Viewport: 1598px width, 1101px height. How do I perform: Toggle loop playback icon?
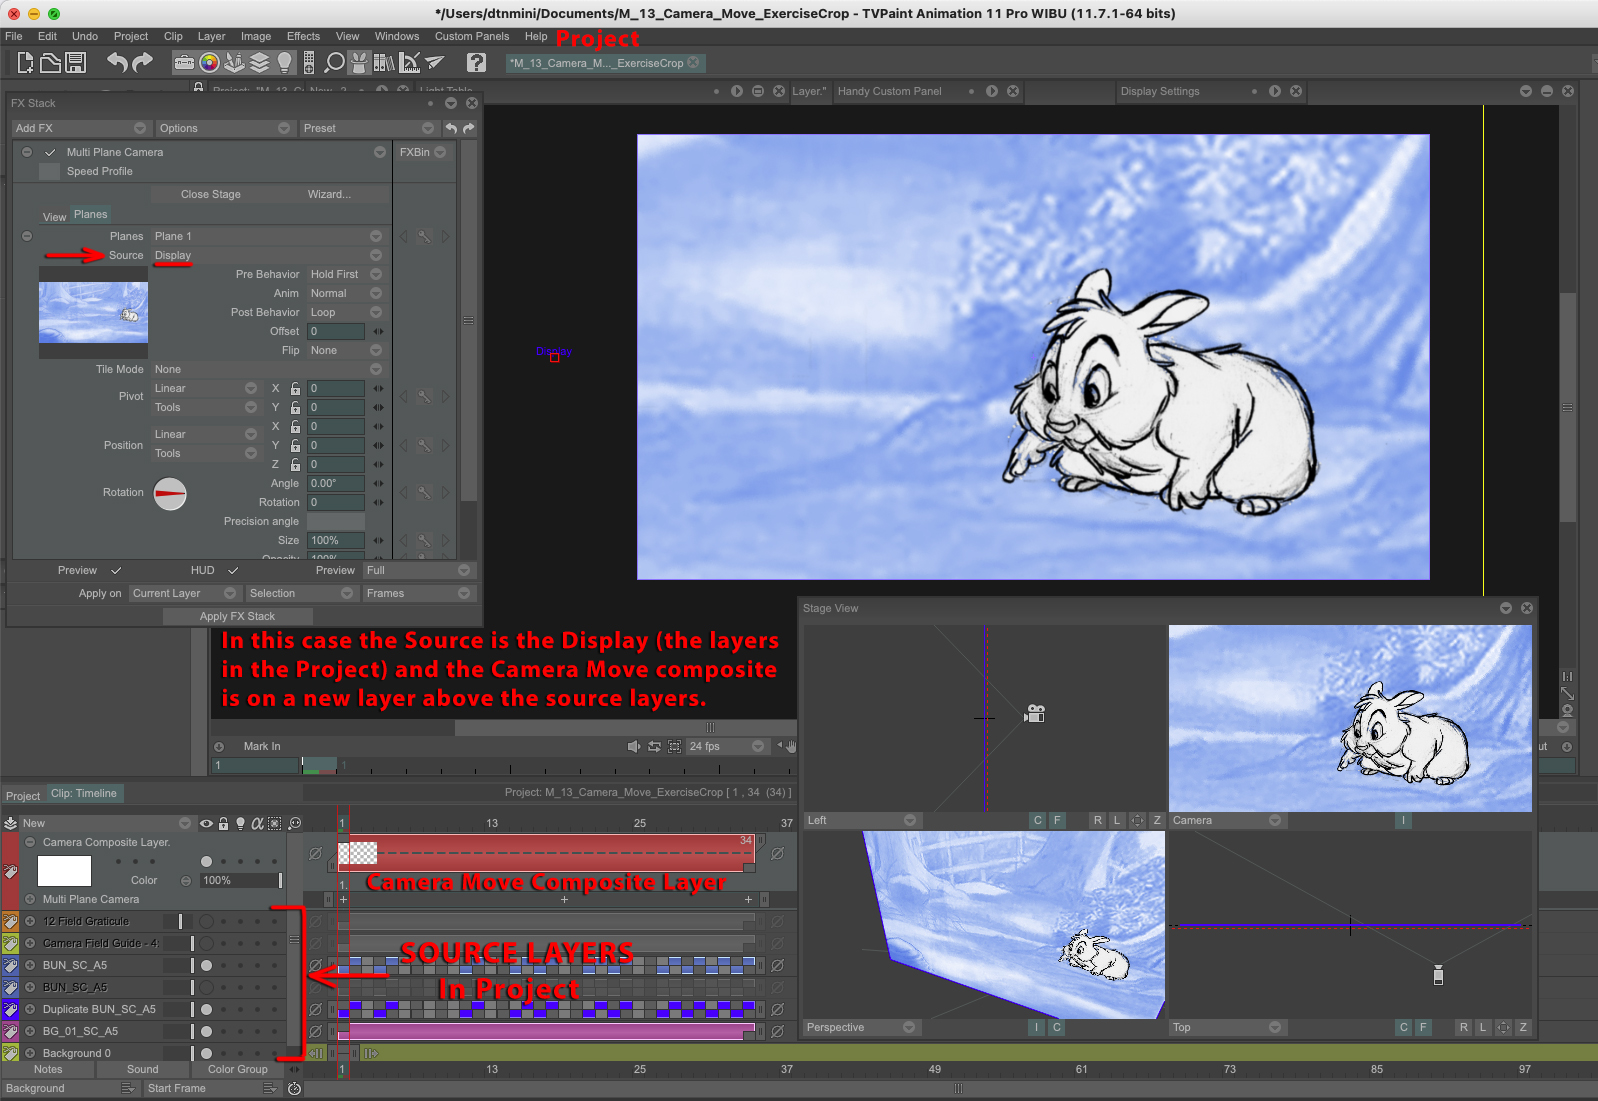click(654, 746)
